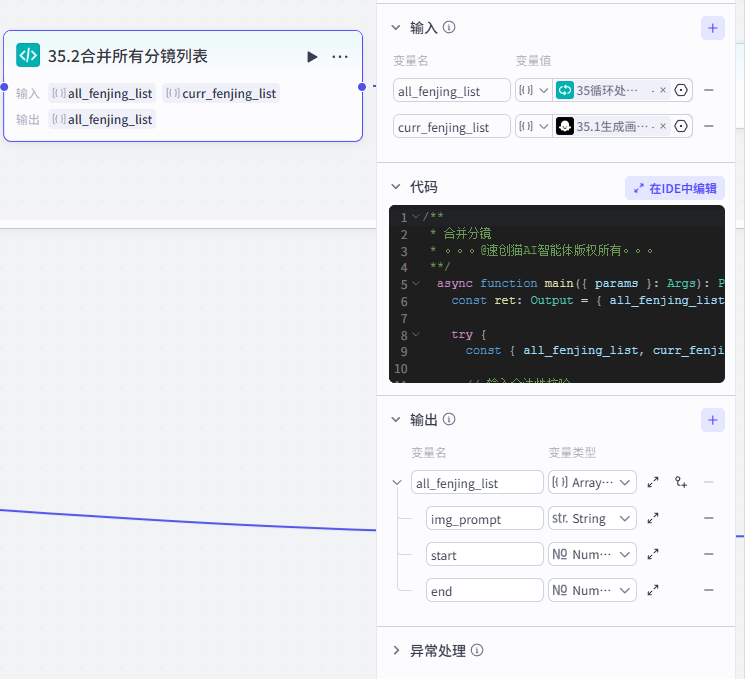Edit the all_fenjing_list output name field
Viewport: 747px width, 679px height.
[477, 482]
